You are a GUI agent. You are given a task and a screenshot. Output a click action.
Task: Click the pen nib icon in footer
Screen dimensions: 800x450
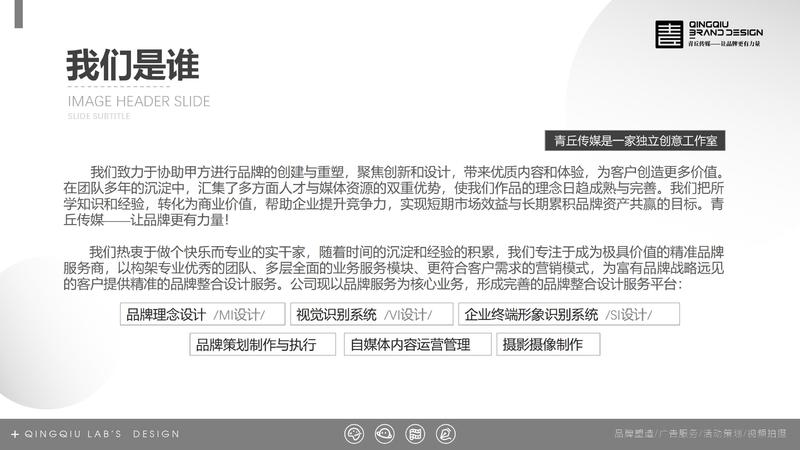(x=445, y=434)
